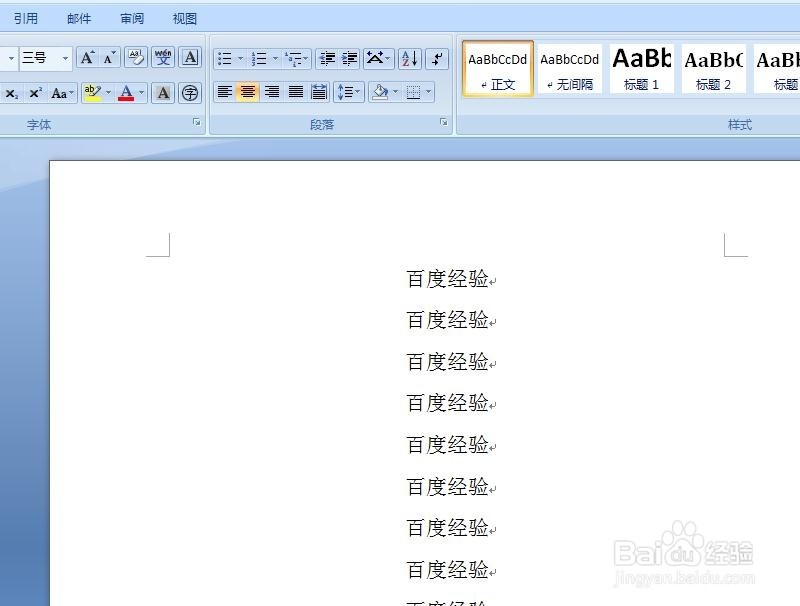Open the shading color dropdown arrow
800x606 pixels.
[x=395, y=92]
